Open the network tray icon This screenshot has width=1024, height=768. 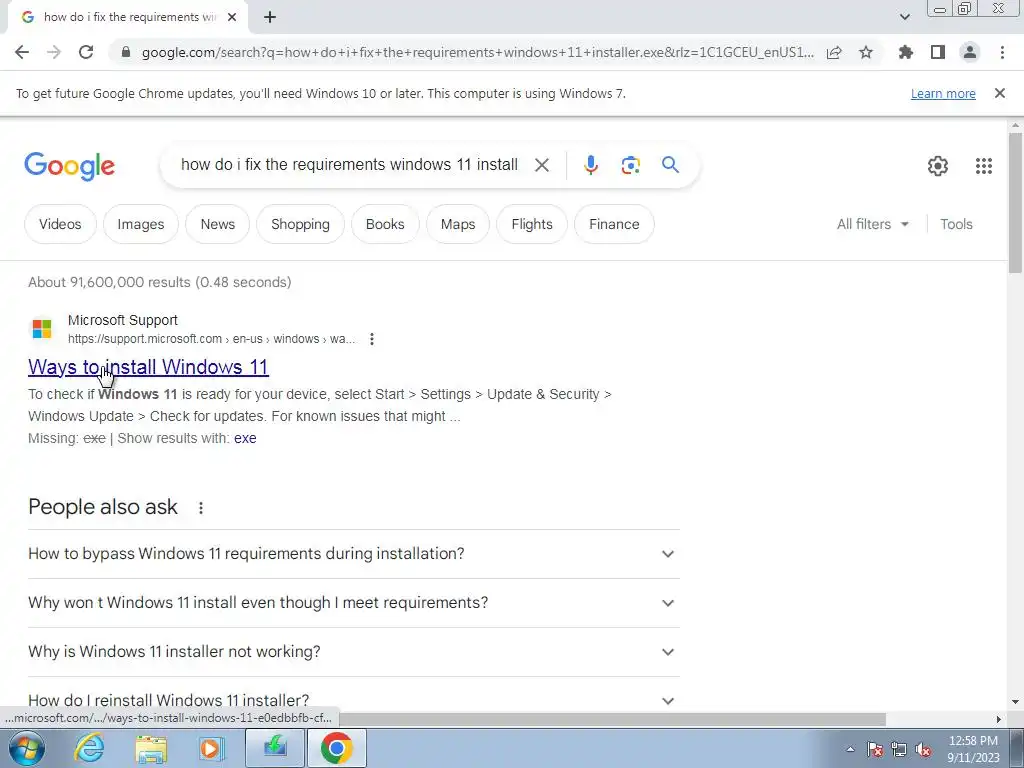tap(899, 749)
